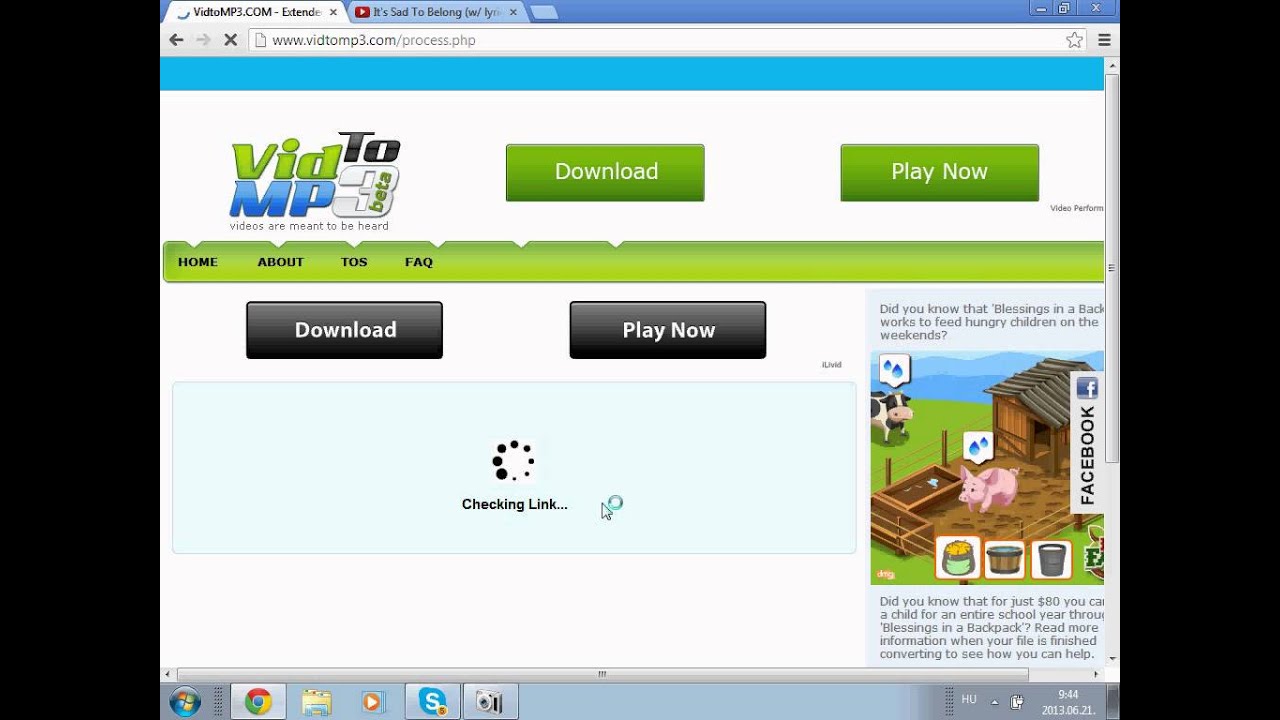1280x720 pixels.
Task: Click the address bar showing vidtomp3.com/process.php
Action: click(x=660, y=40)
